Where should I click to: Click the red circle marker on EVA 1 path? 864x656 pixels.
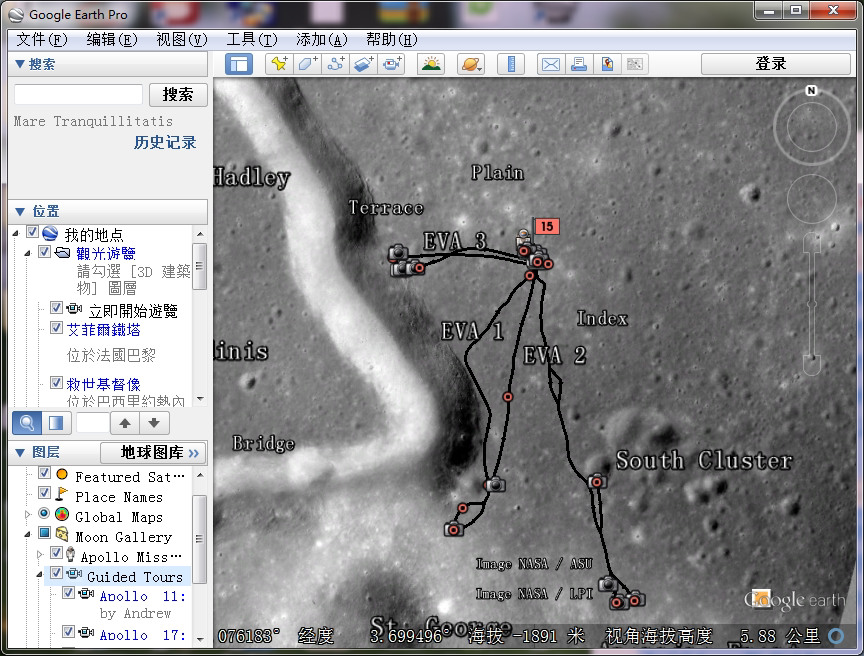coord(507,397)
